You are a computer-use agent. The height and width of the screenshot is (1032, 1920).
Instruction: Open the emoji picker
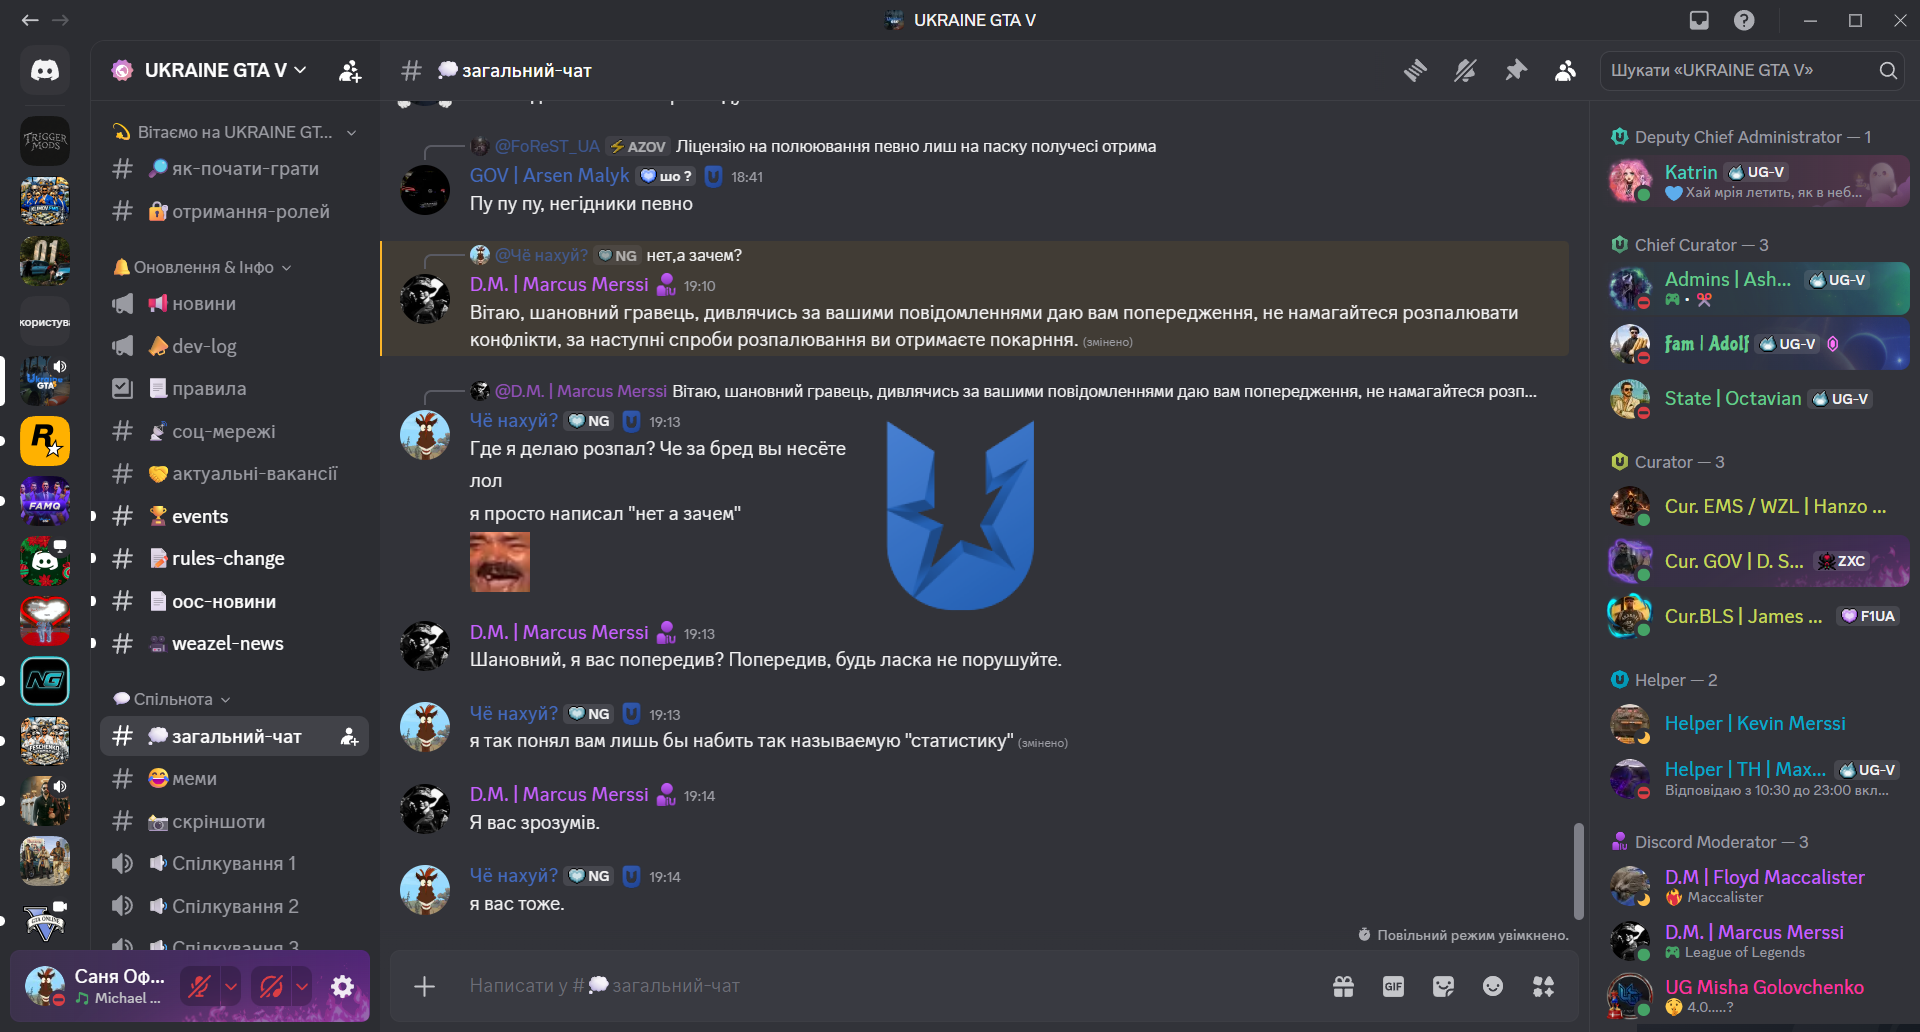point(1493,987)
